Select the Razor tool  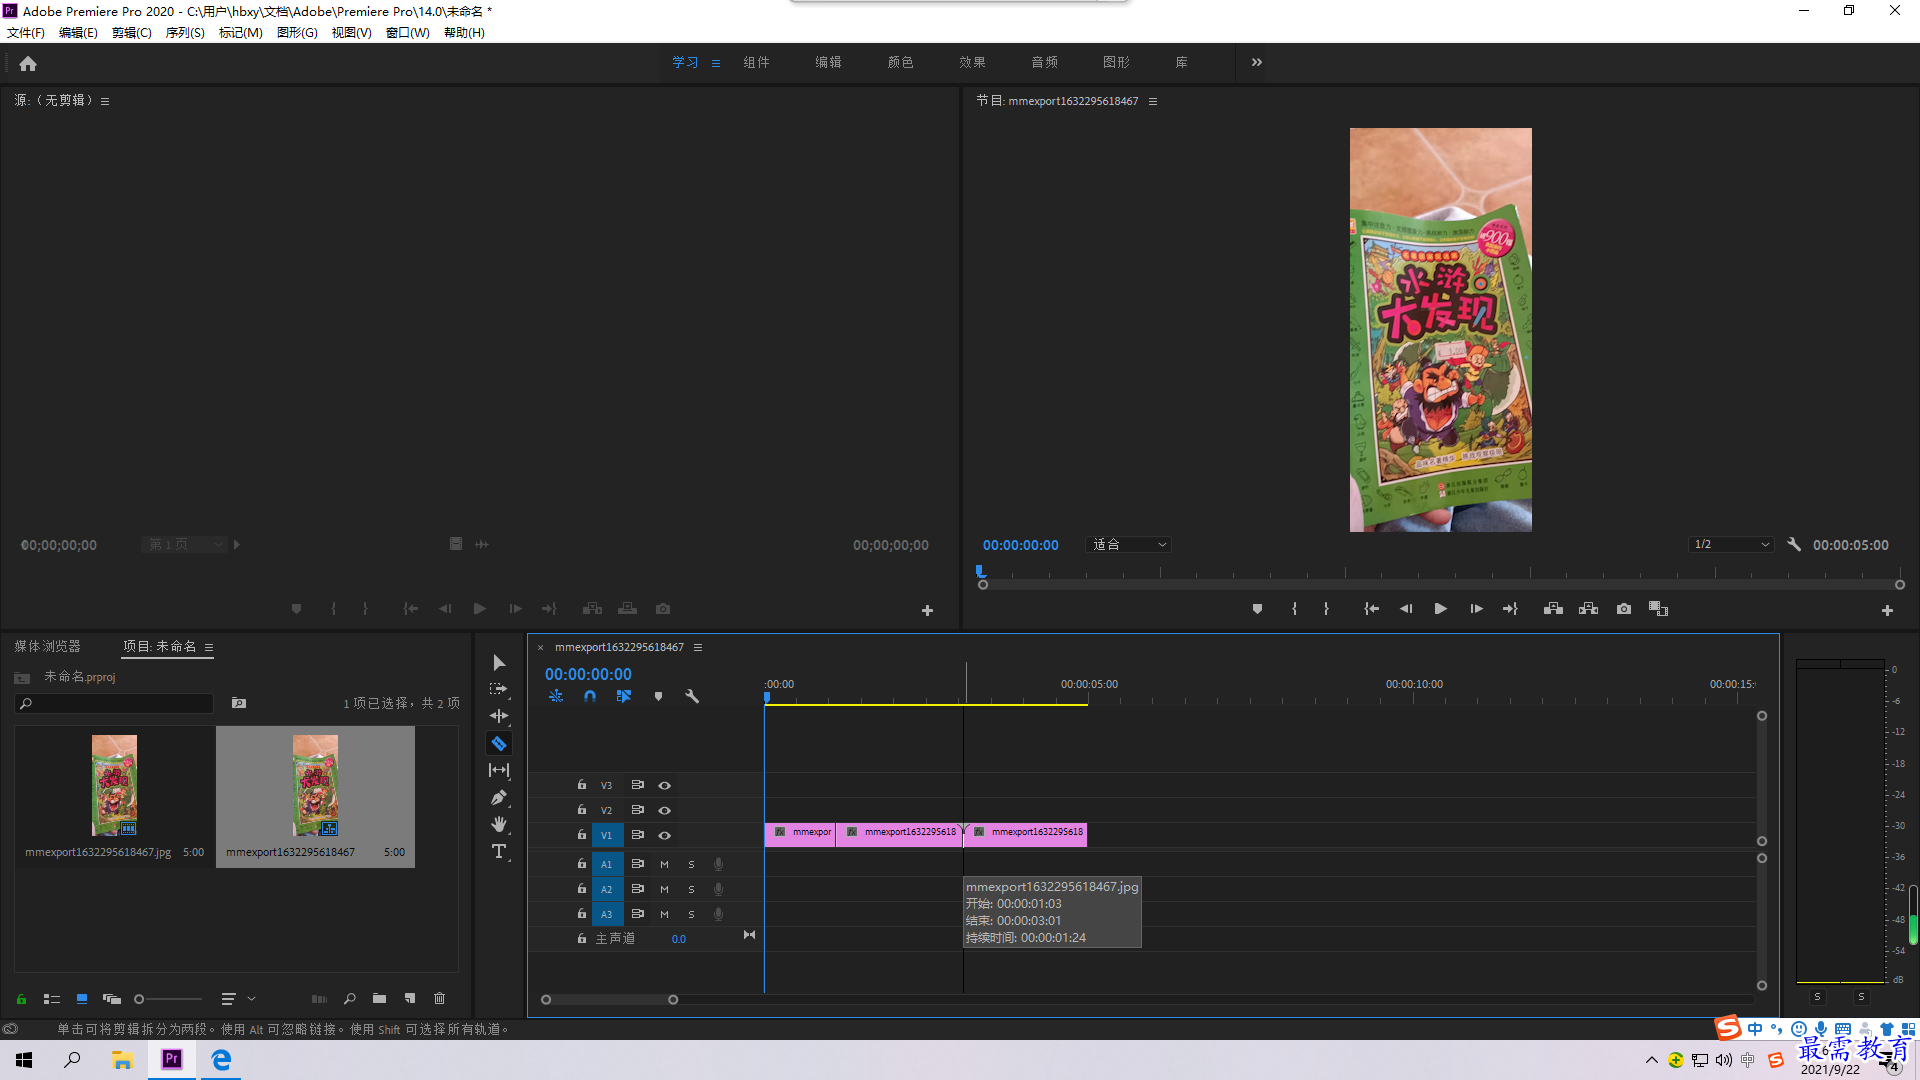tap(498, 743)
